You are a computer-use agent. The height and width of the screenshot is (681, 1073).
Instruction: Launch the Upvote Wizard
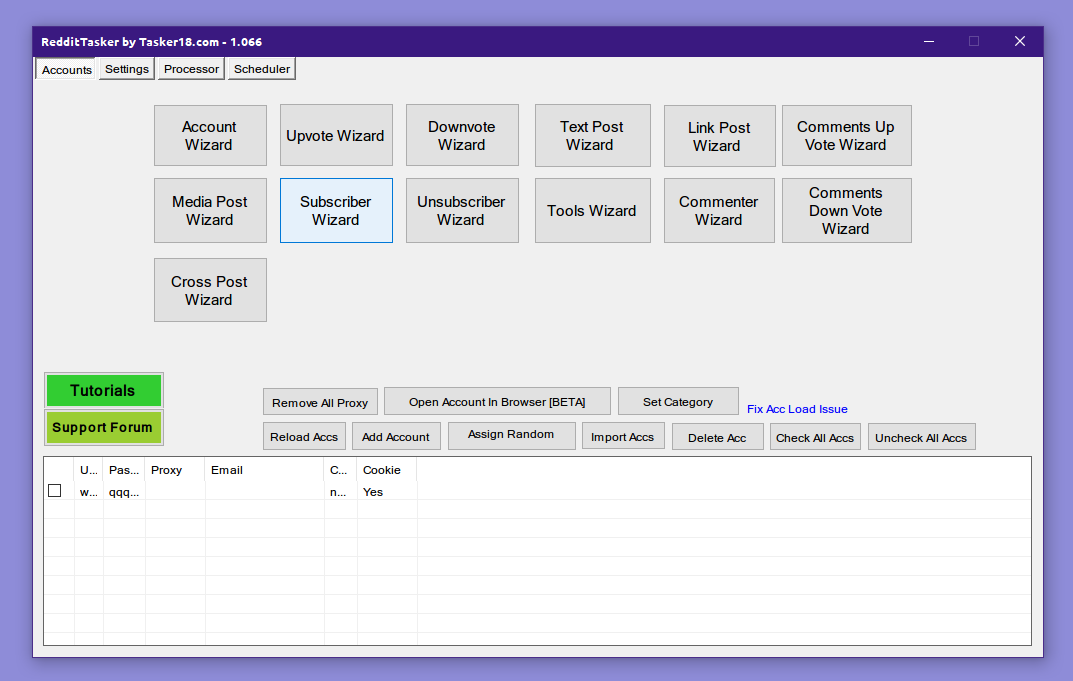tap(336, 136)
